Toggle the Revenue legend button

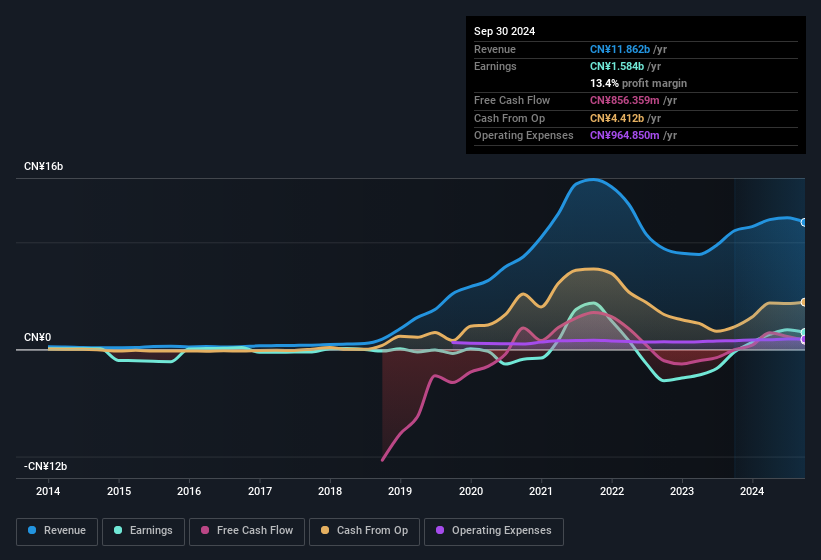(57, 531)
